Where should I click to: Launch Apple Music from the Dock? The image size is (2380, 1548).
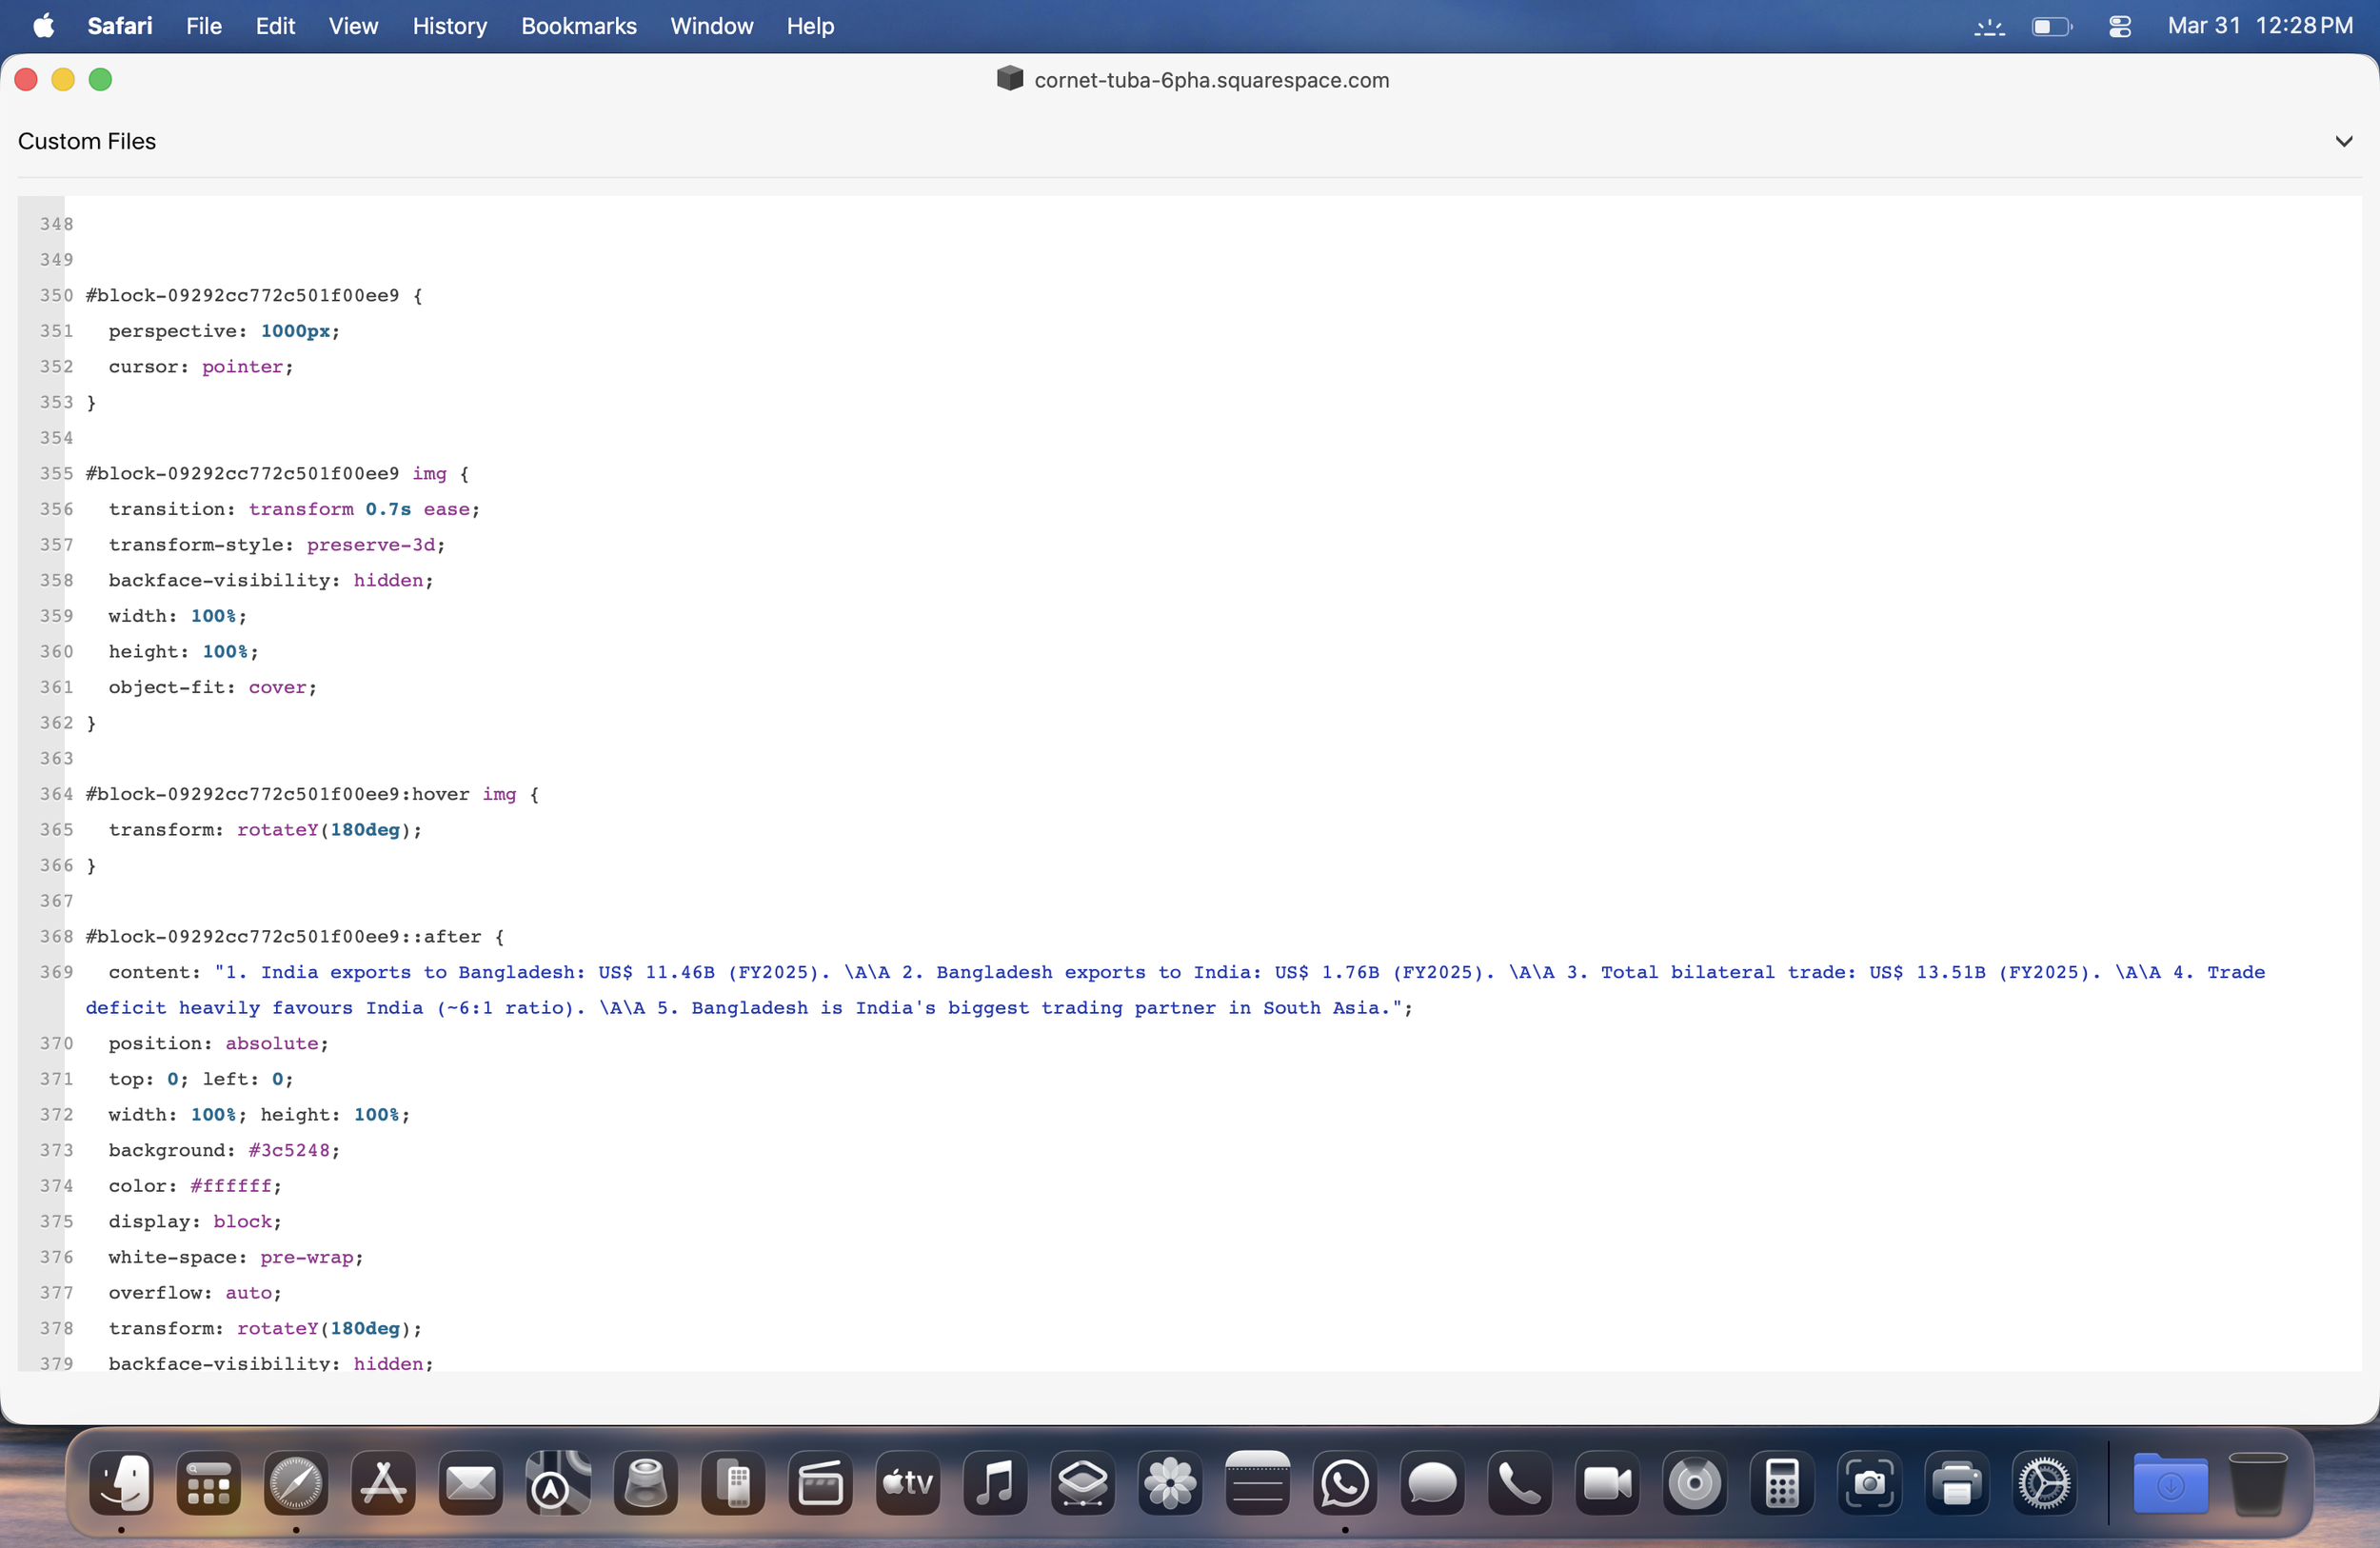[995, 1484]
